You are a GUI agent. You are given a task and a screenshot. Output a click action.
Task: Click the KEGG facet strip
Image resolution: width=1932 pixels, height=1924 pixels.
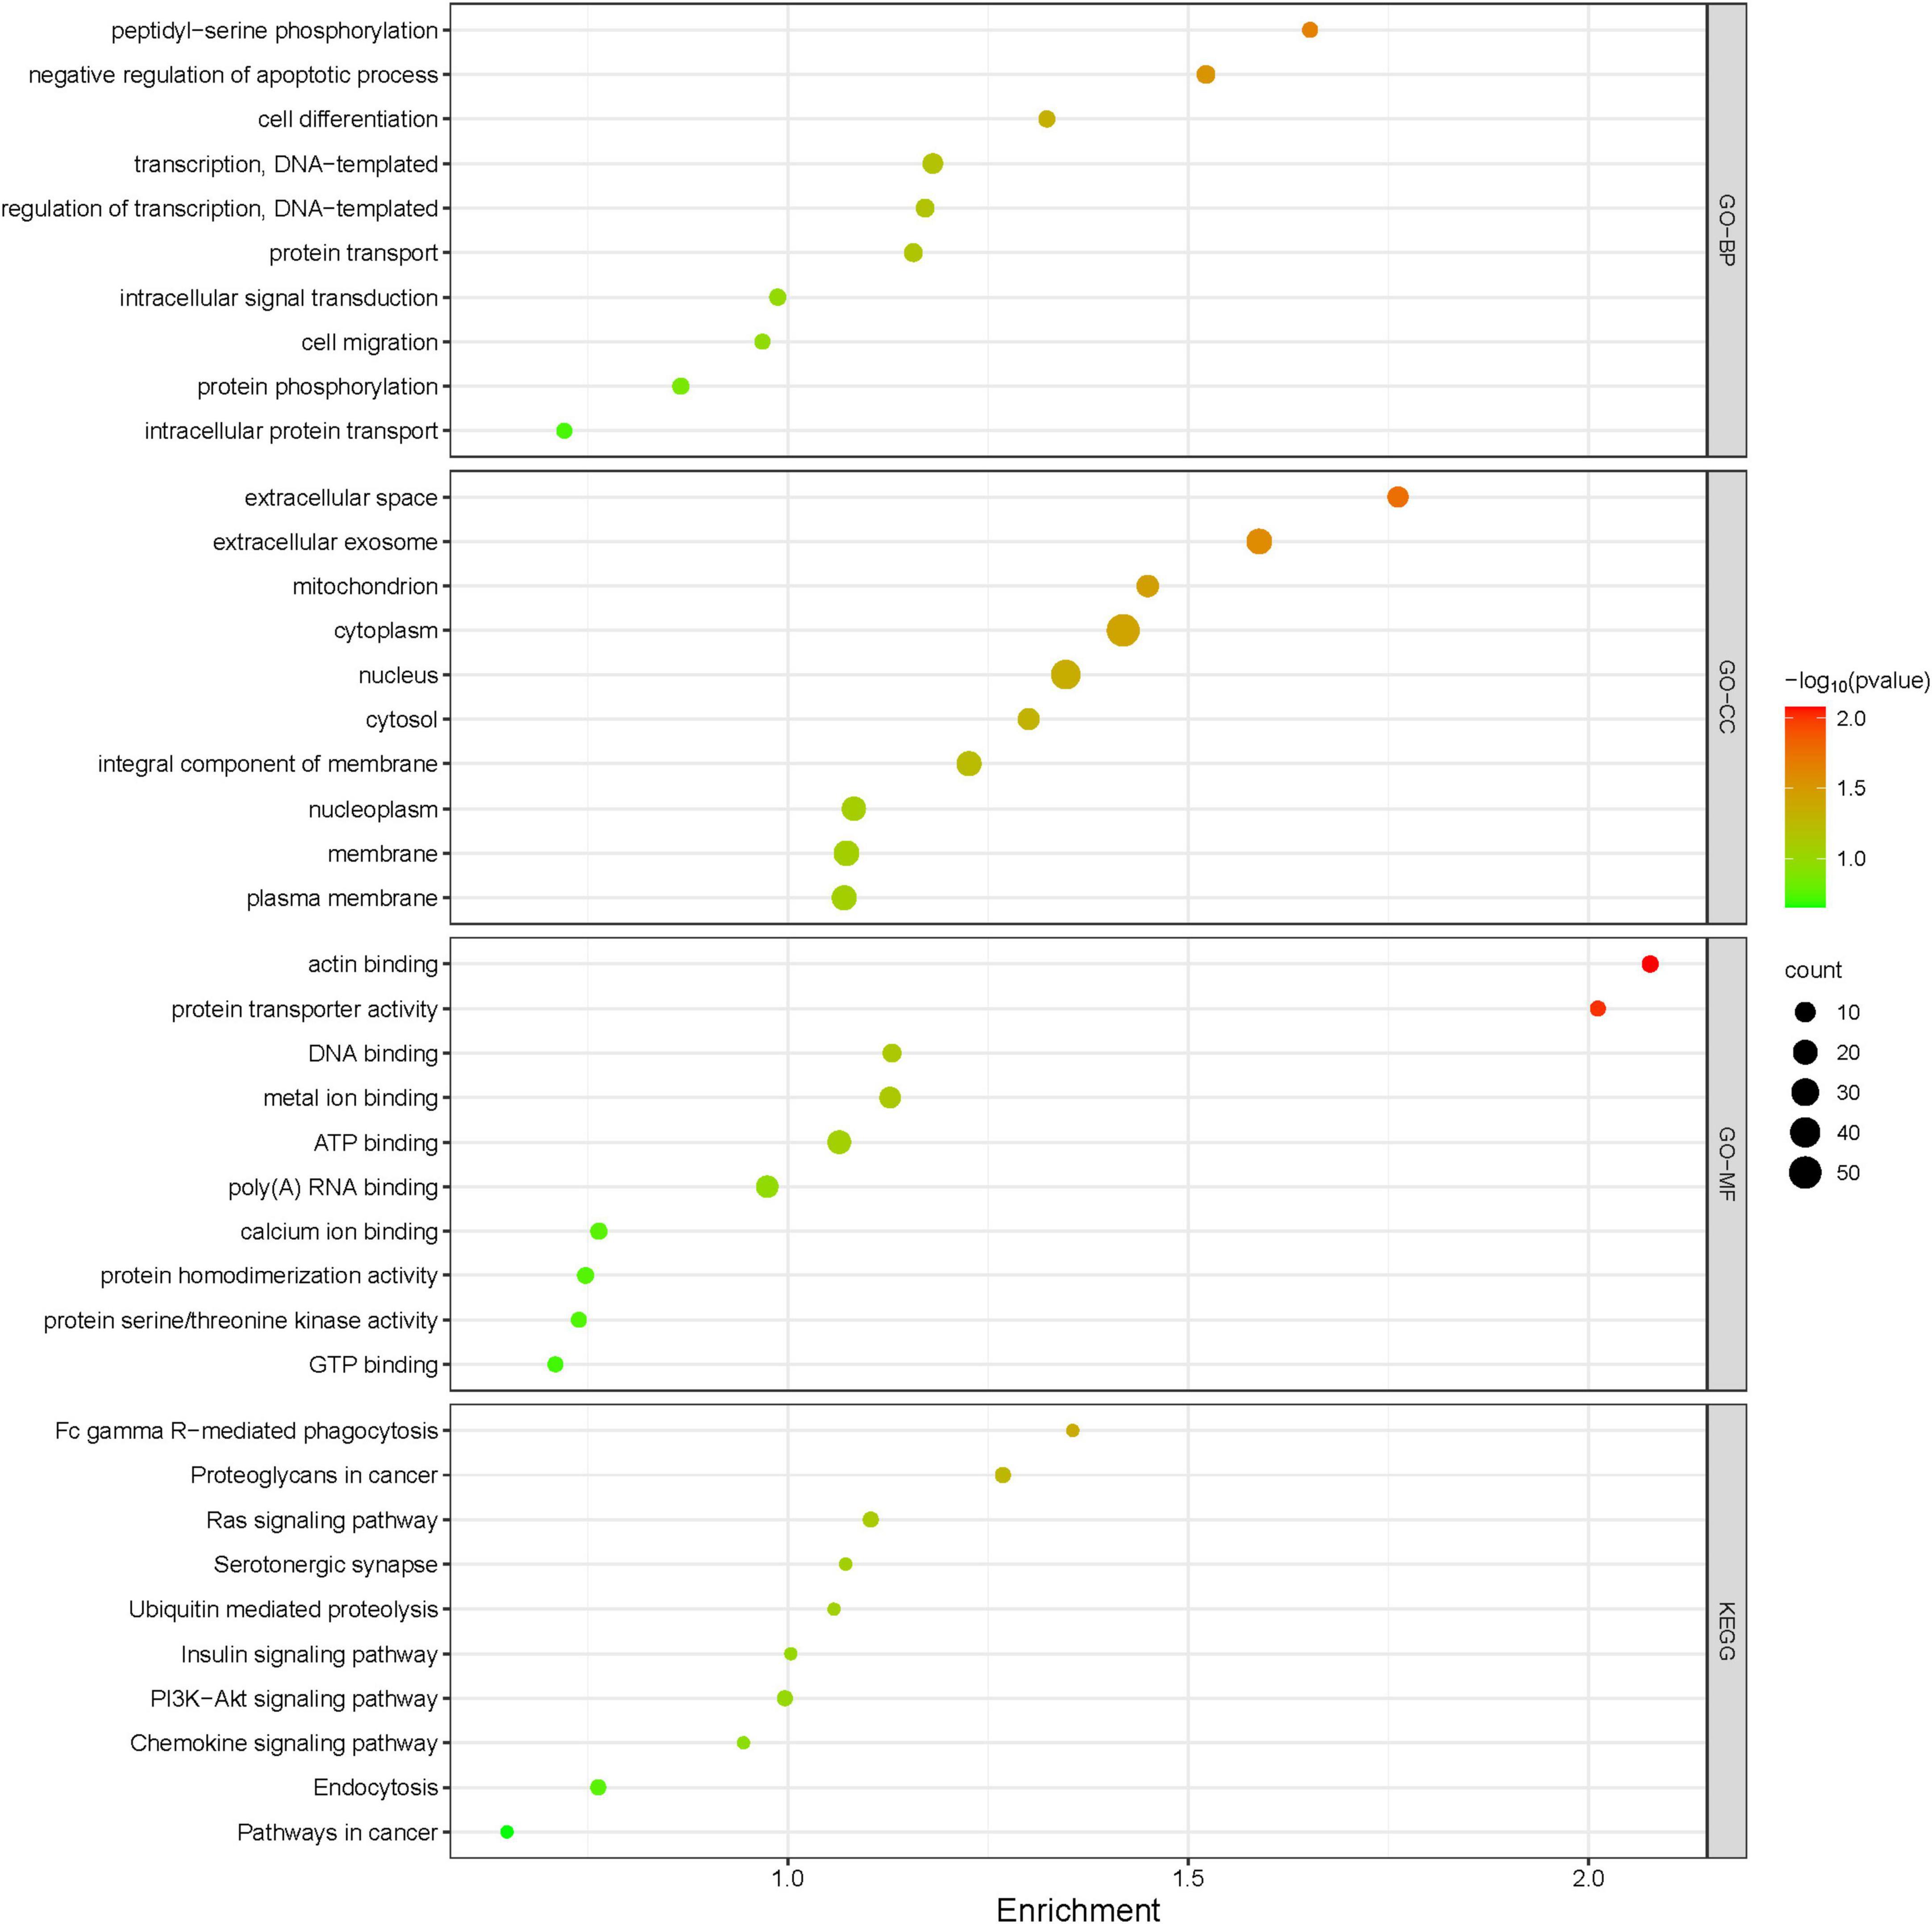[1727, 1631]
